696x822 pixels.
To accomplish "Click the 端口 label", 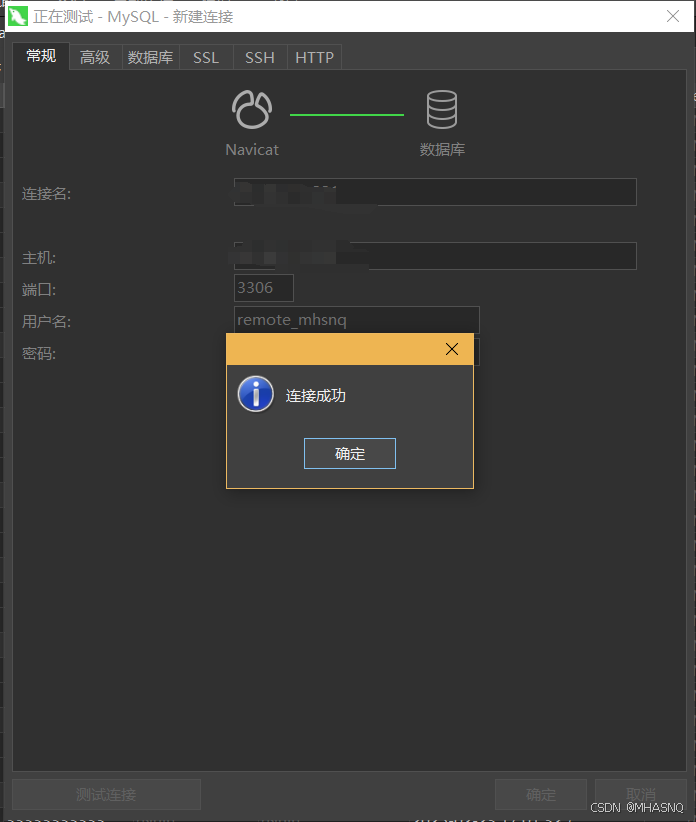I will [x=39, y=289].
